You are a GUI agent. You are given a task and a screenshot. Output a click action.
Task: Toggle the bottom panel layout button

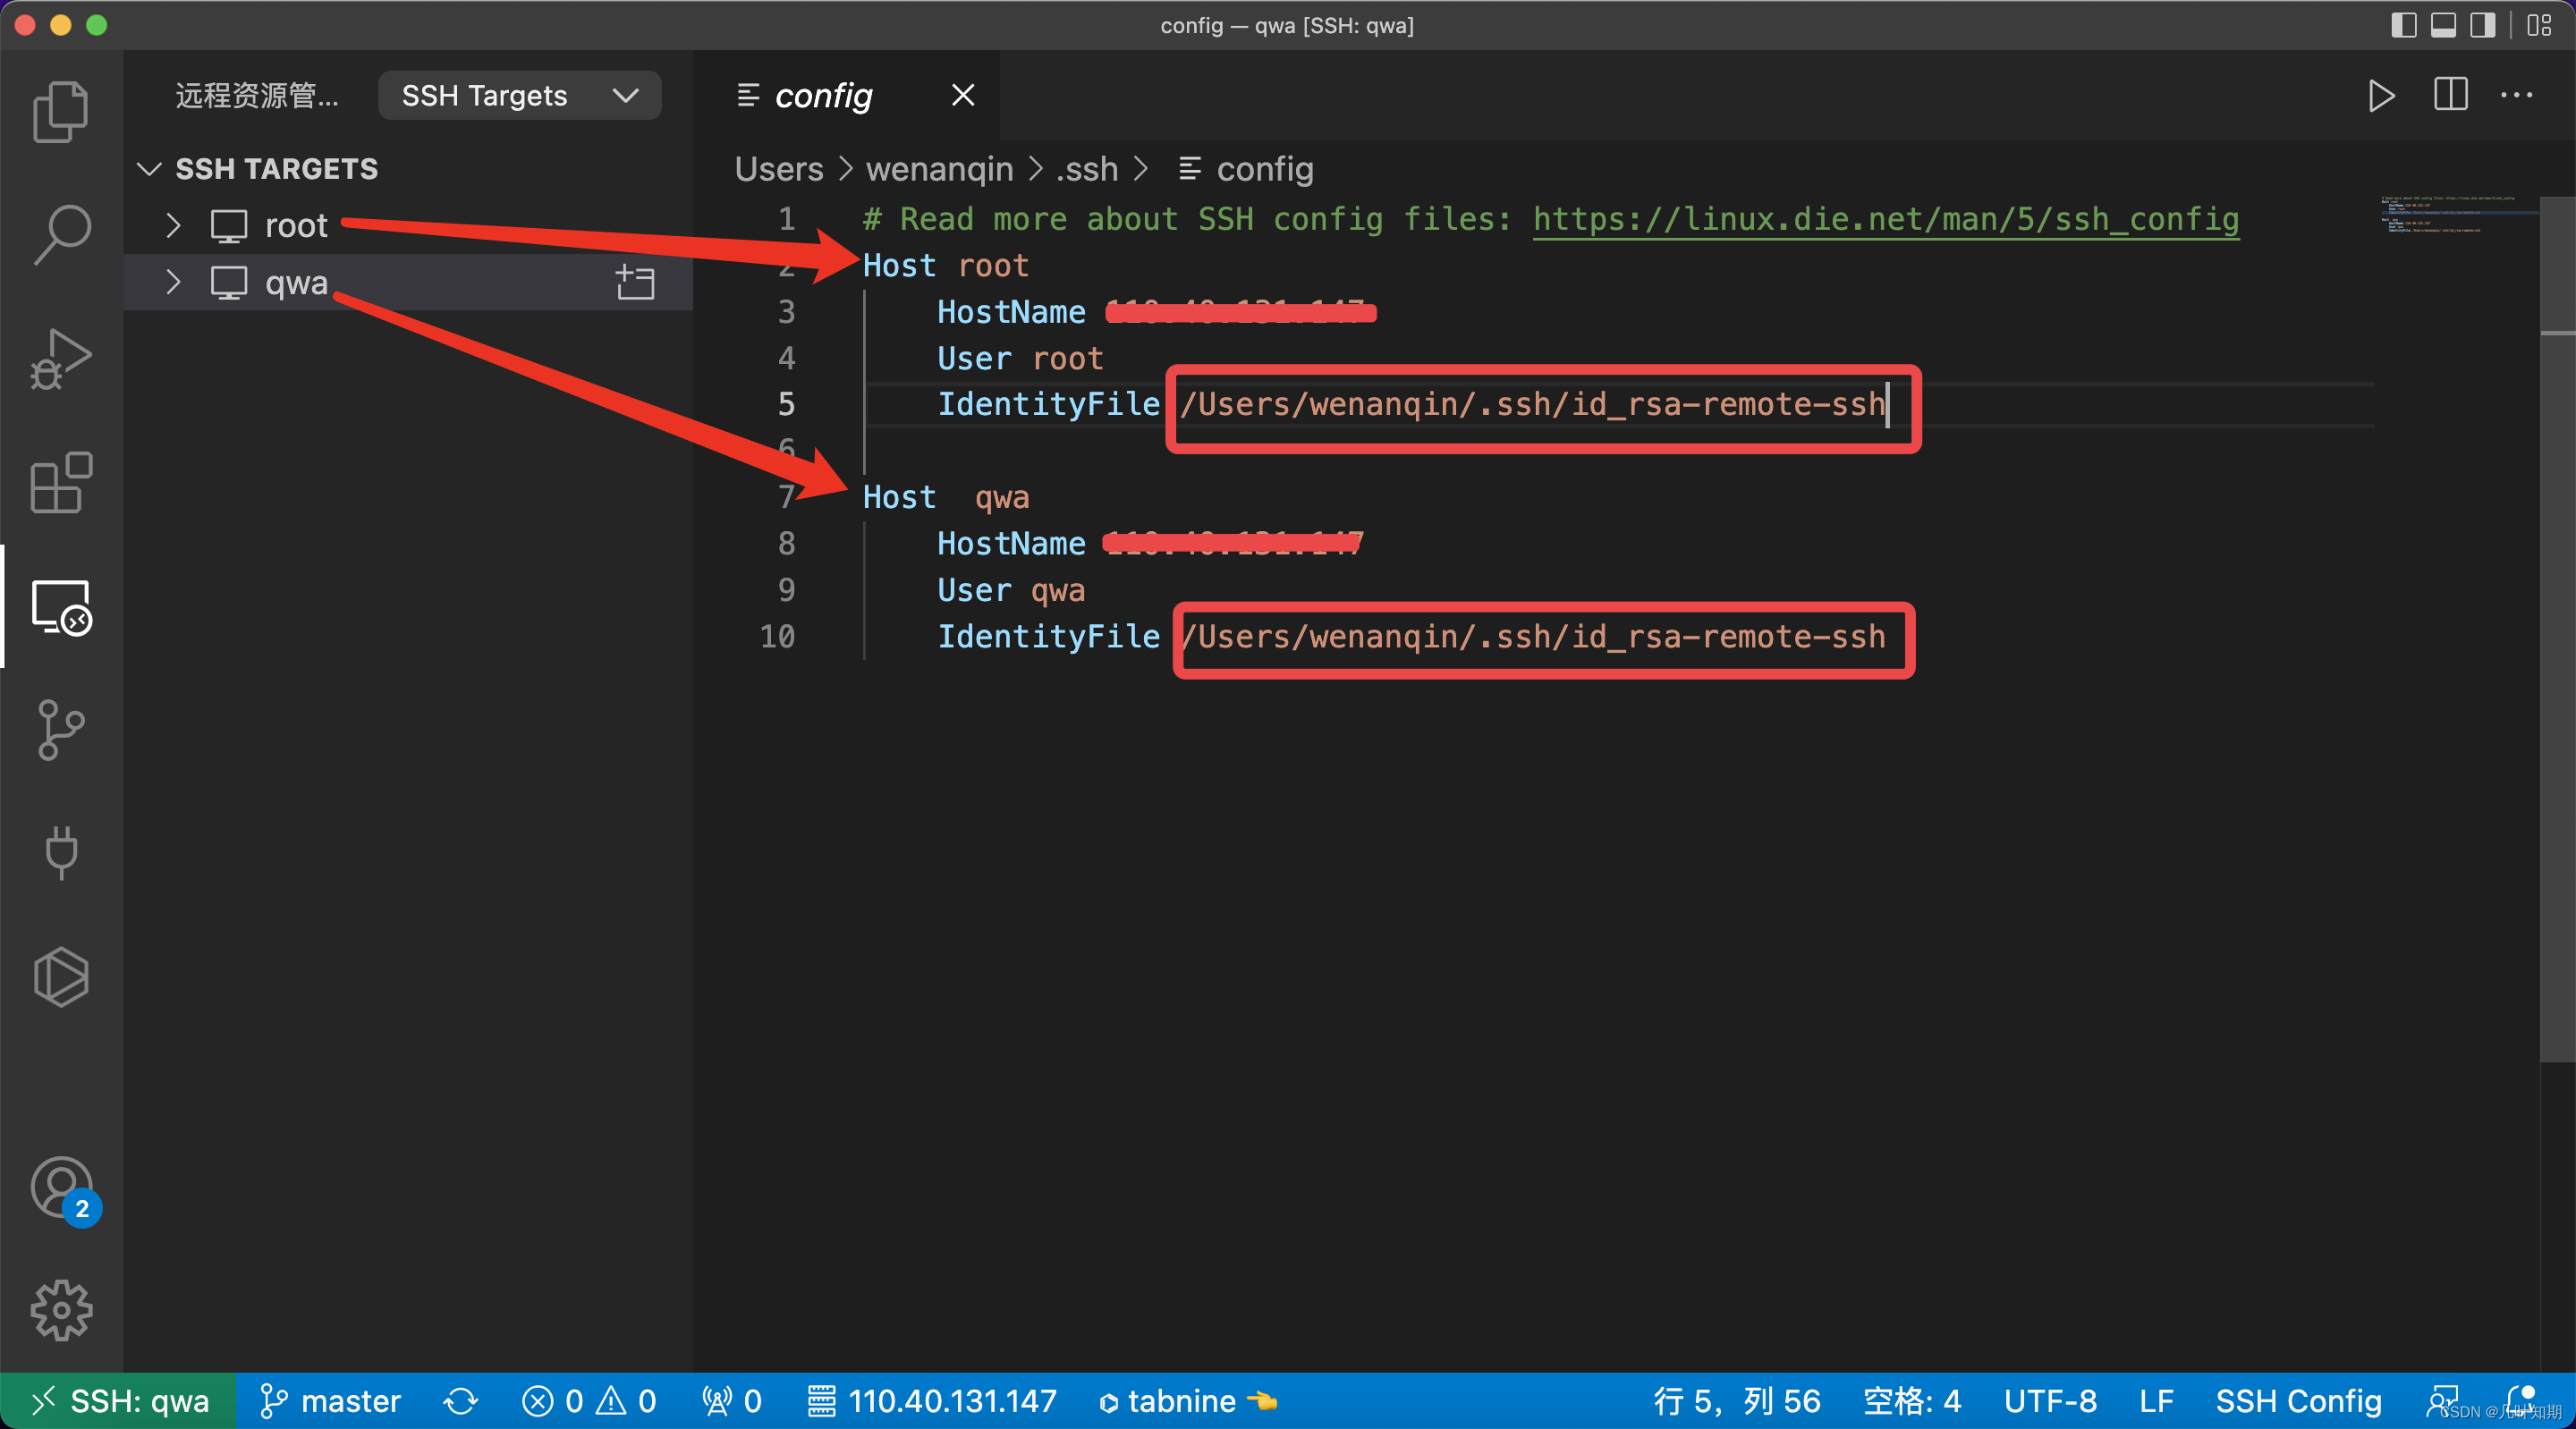pyautogui.click(x=2443, y=25)
